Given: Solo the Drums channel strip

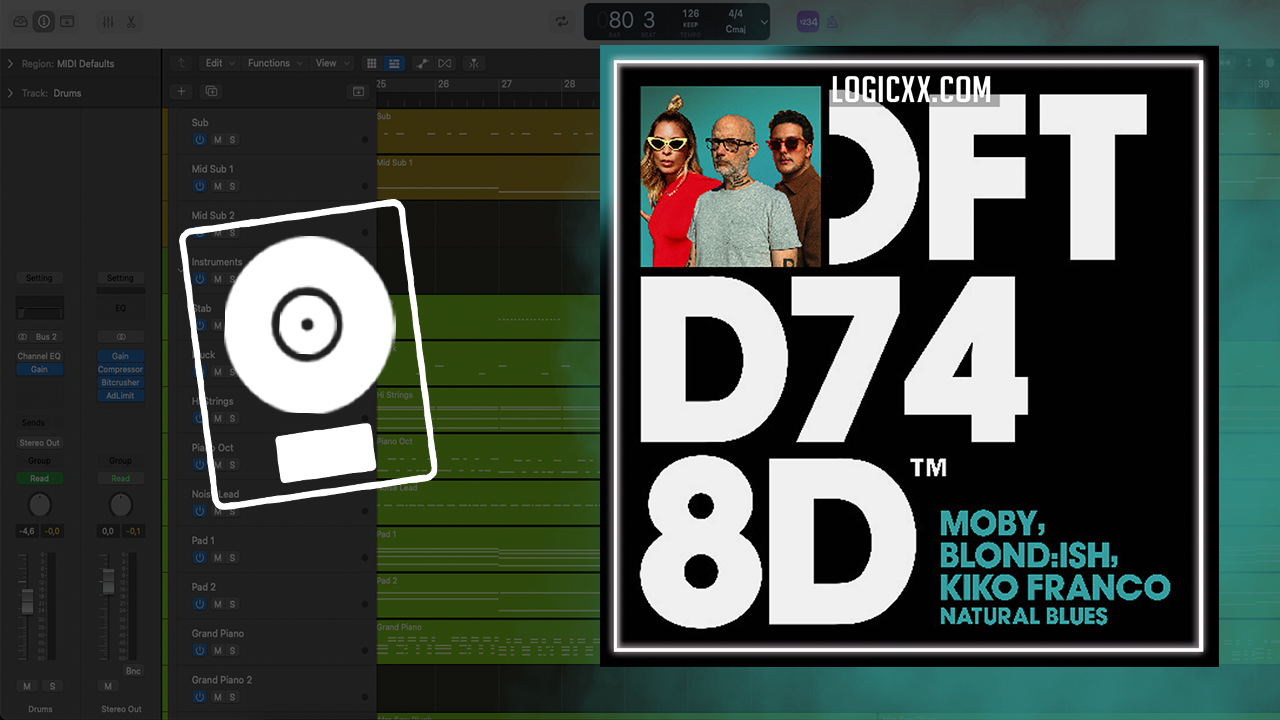Looking at the screenshot, I should pyautogui.click(x=52, y=686).
